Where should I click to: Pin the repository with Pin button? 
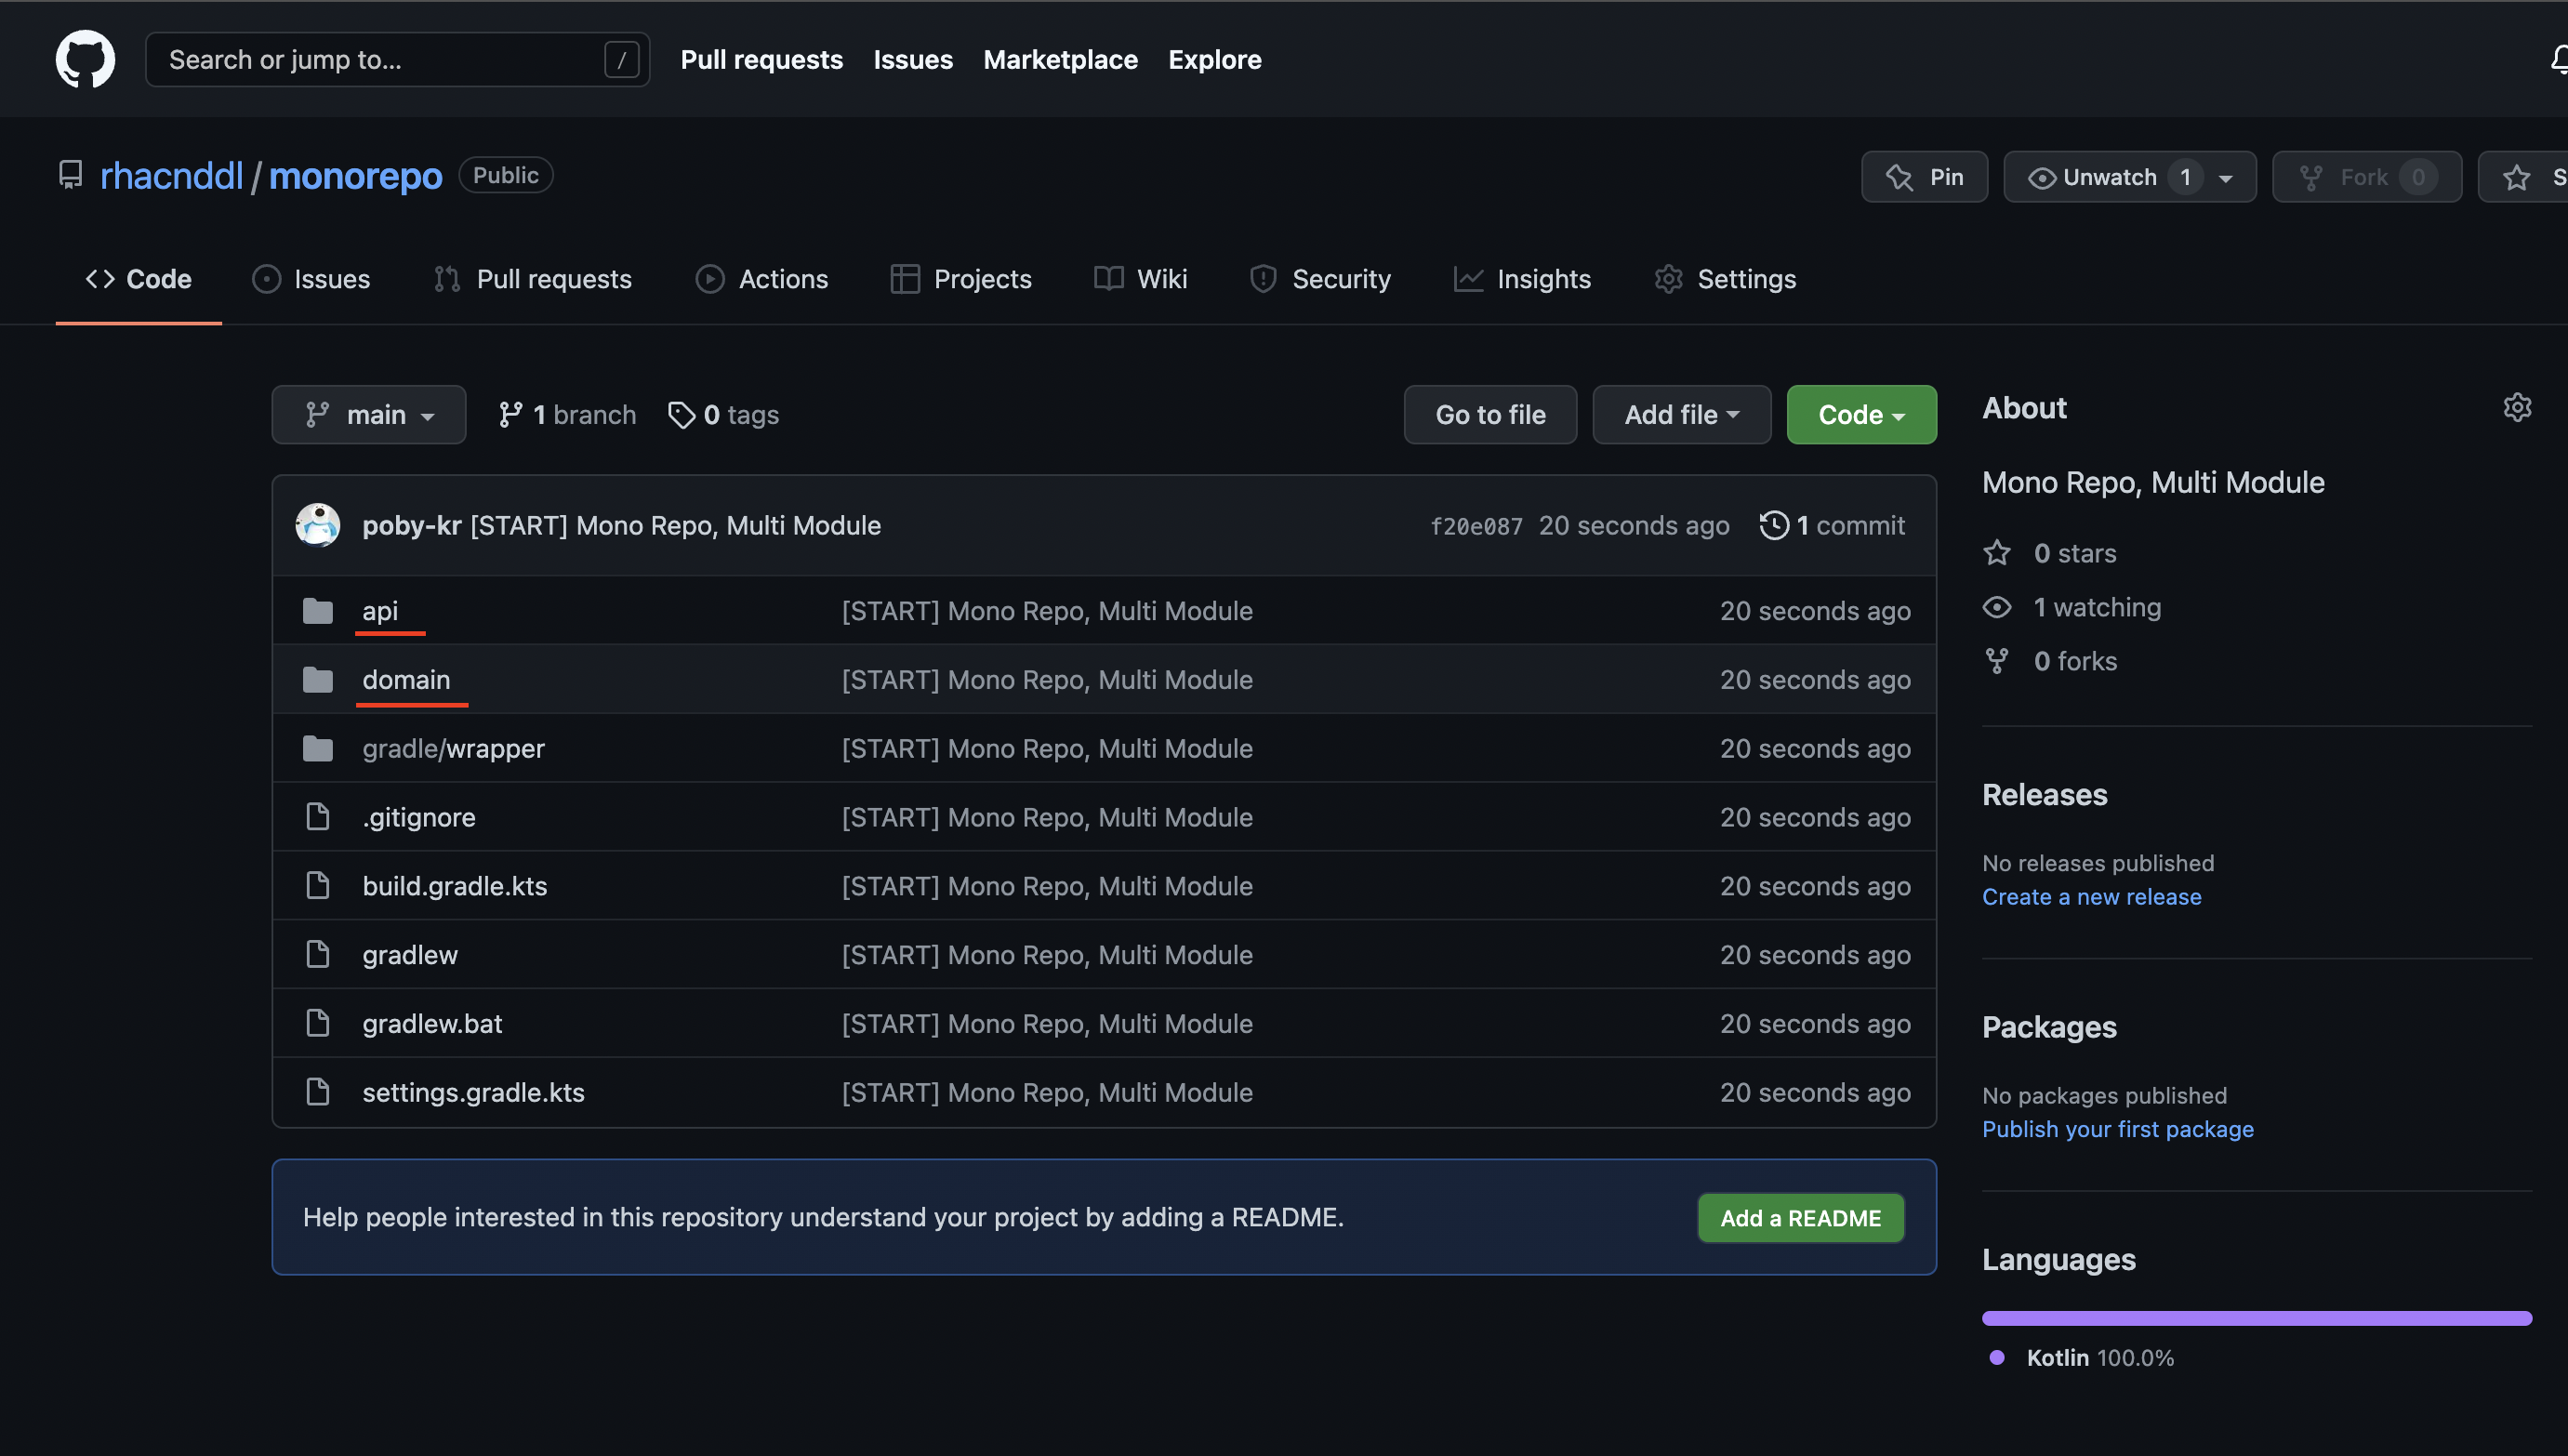pos(1924,177)
